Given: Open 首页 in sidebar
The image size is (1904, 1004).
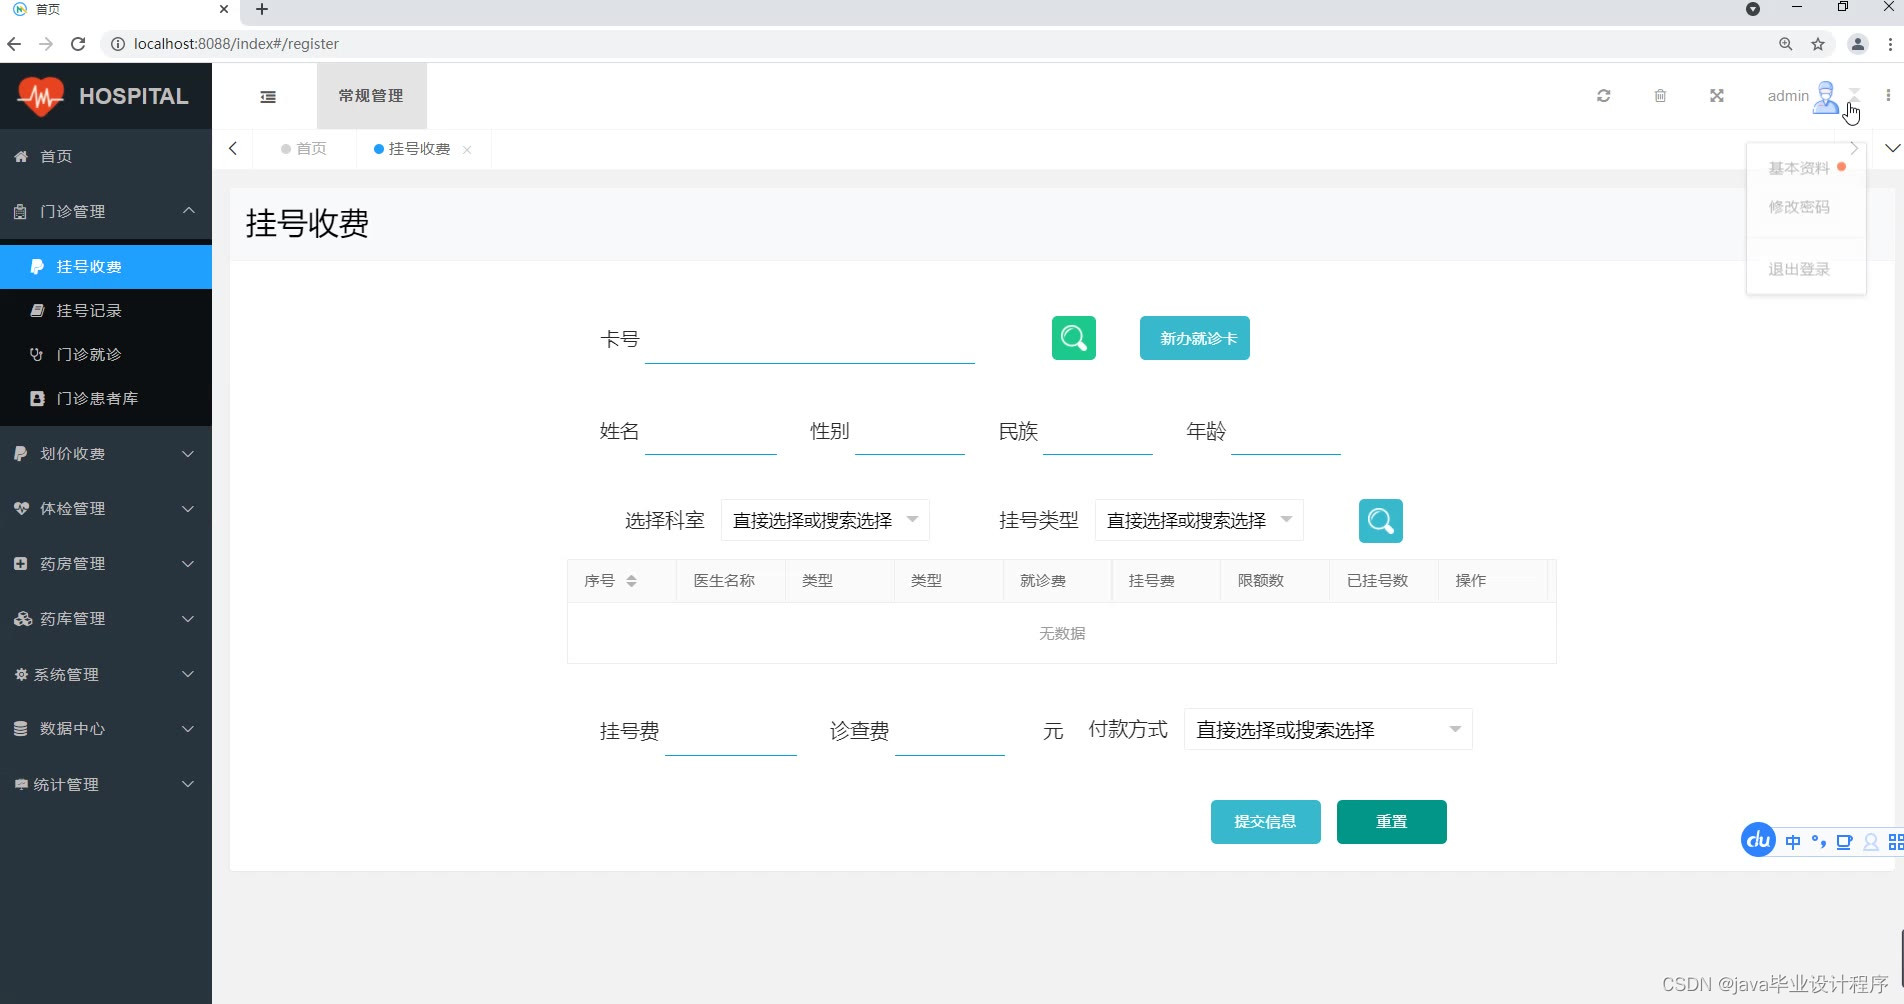Looking at the screenshot, I should tap(106, 156).
